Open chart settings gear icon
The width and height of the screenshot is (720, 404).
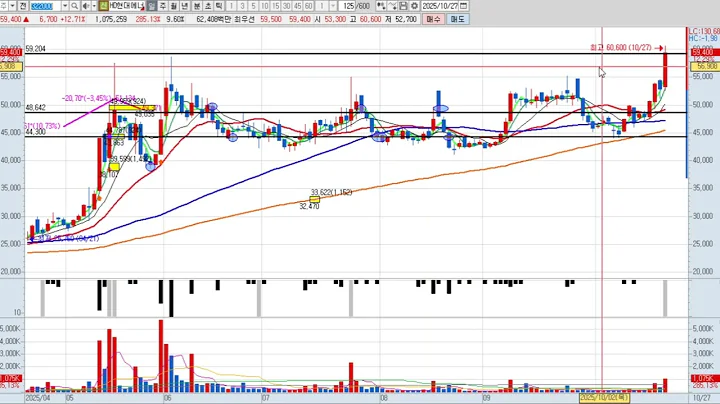tap(414, 6)
